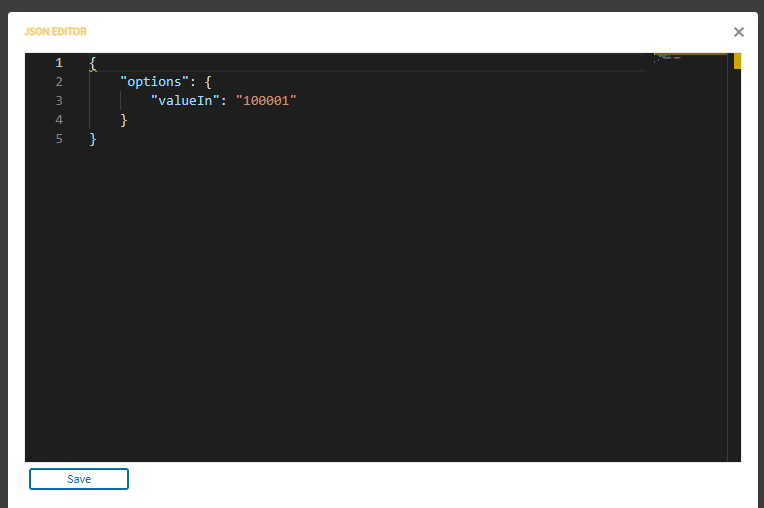Save the JSON changes
This screenshot has width=764, height=508.
pos(79,479)
